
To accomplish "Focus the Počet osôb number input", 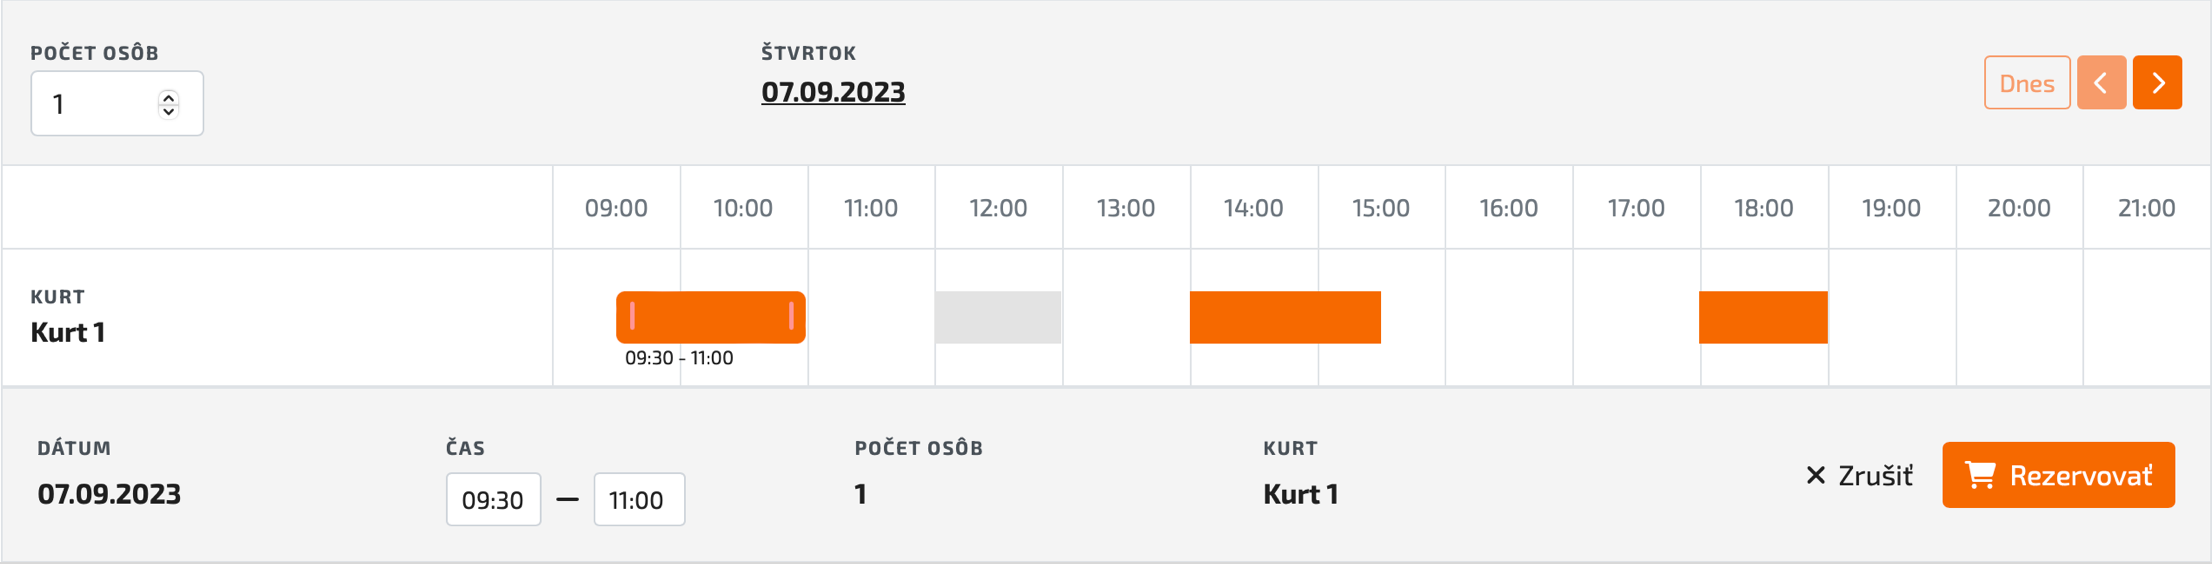I will pos(117,103).
